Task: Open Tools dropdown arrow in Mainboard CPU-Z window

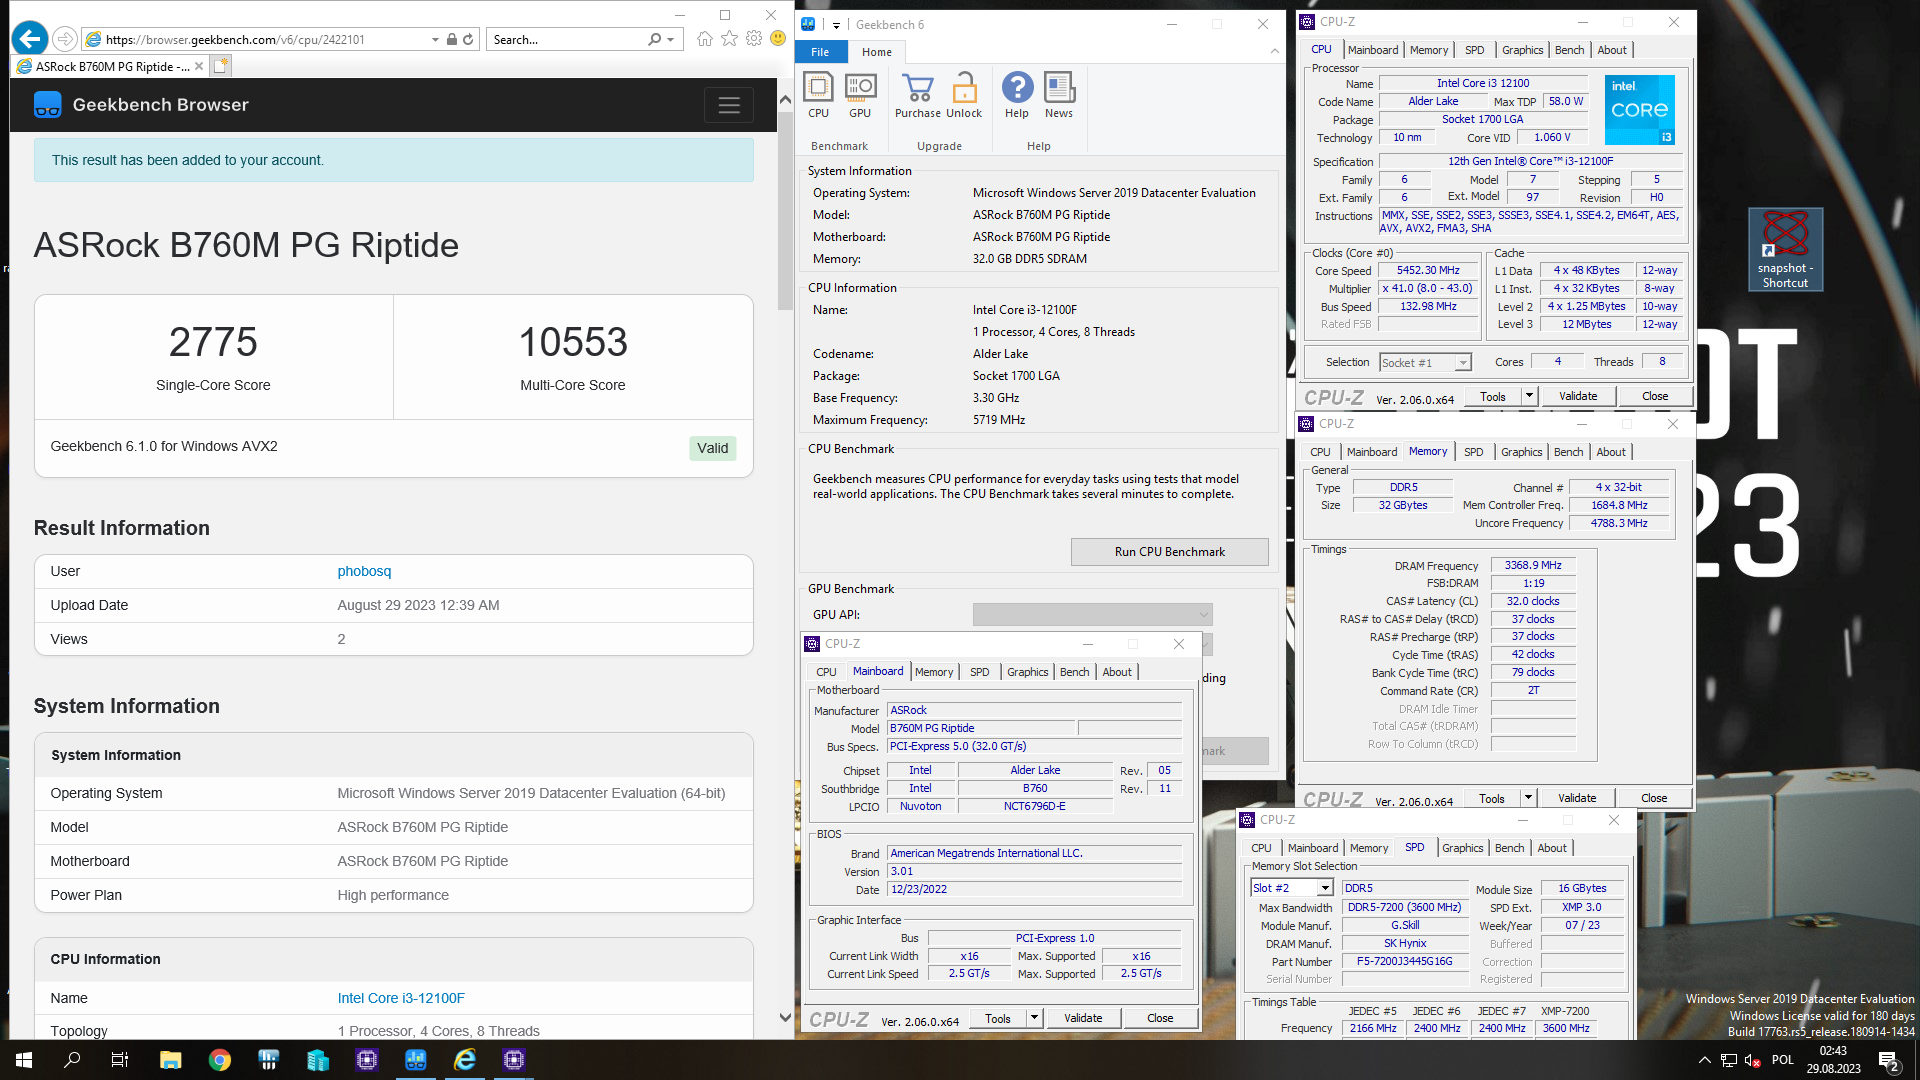Action: pos(1035,1018)
